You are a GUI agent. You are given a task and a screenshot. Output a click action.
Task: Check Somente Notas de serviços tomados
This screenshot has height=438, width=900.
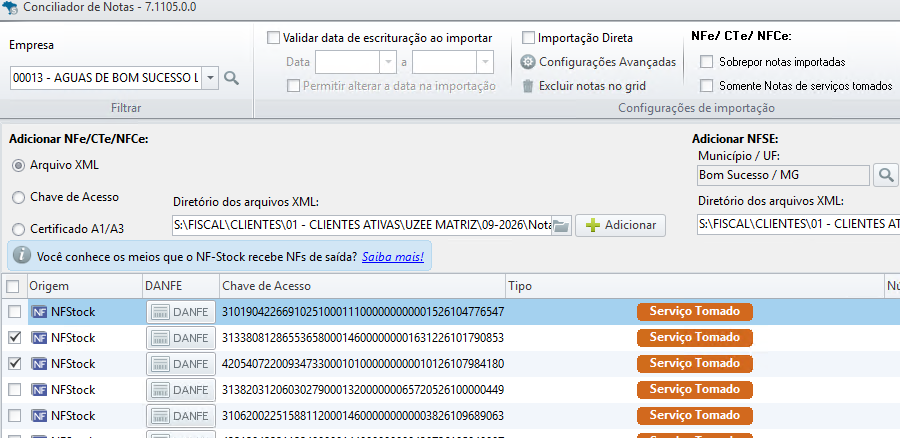707,86
